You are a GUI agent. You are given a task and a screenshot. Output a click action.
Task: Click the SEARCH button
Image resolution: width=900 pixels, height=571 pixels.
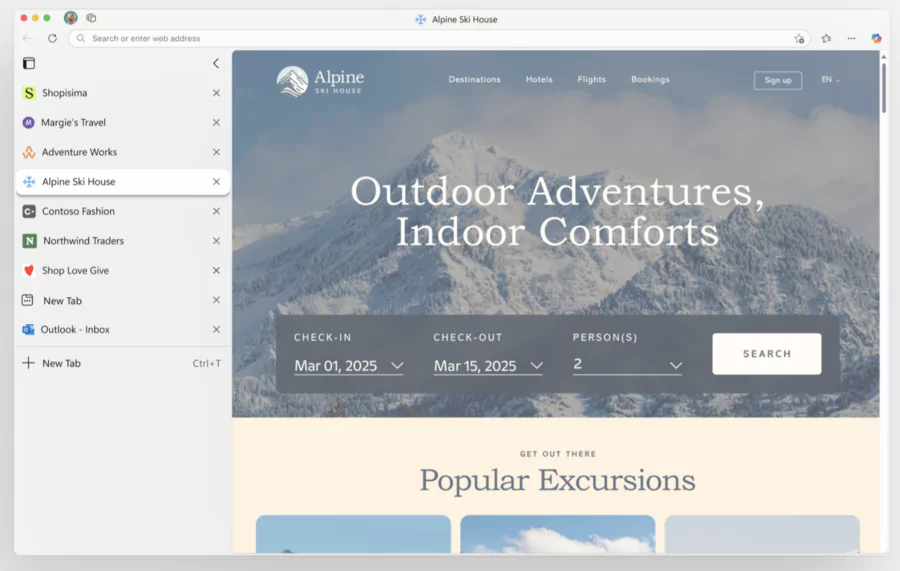pos(767,354)
